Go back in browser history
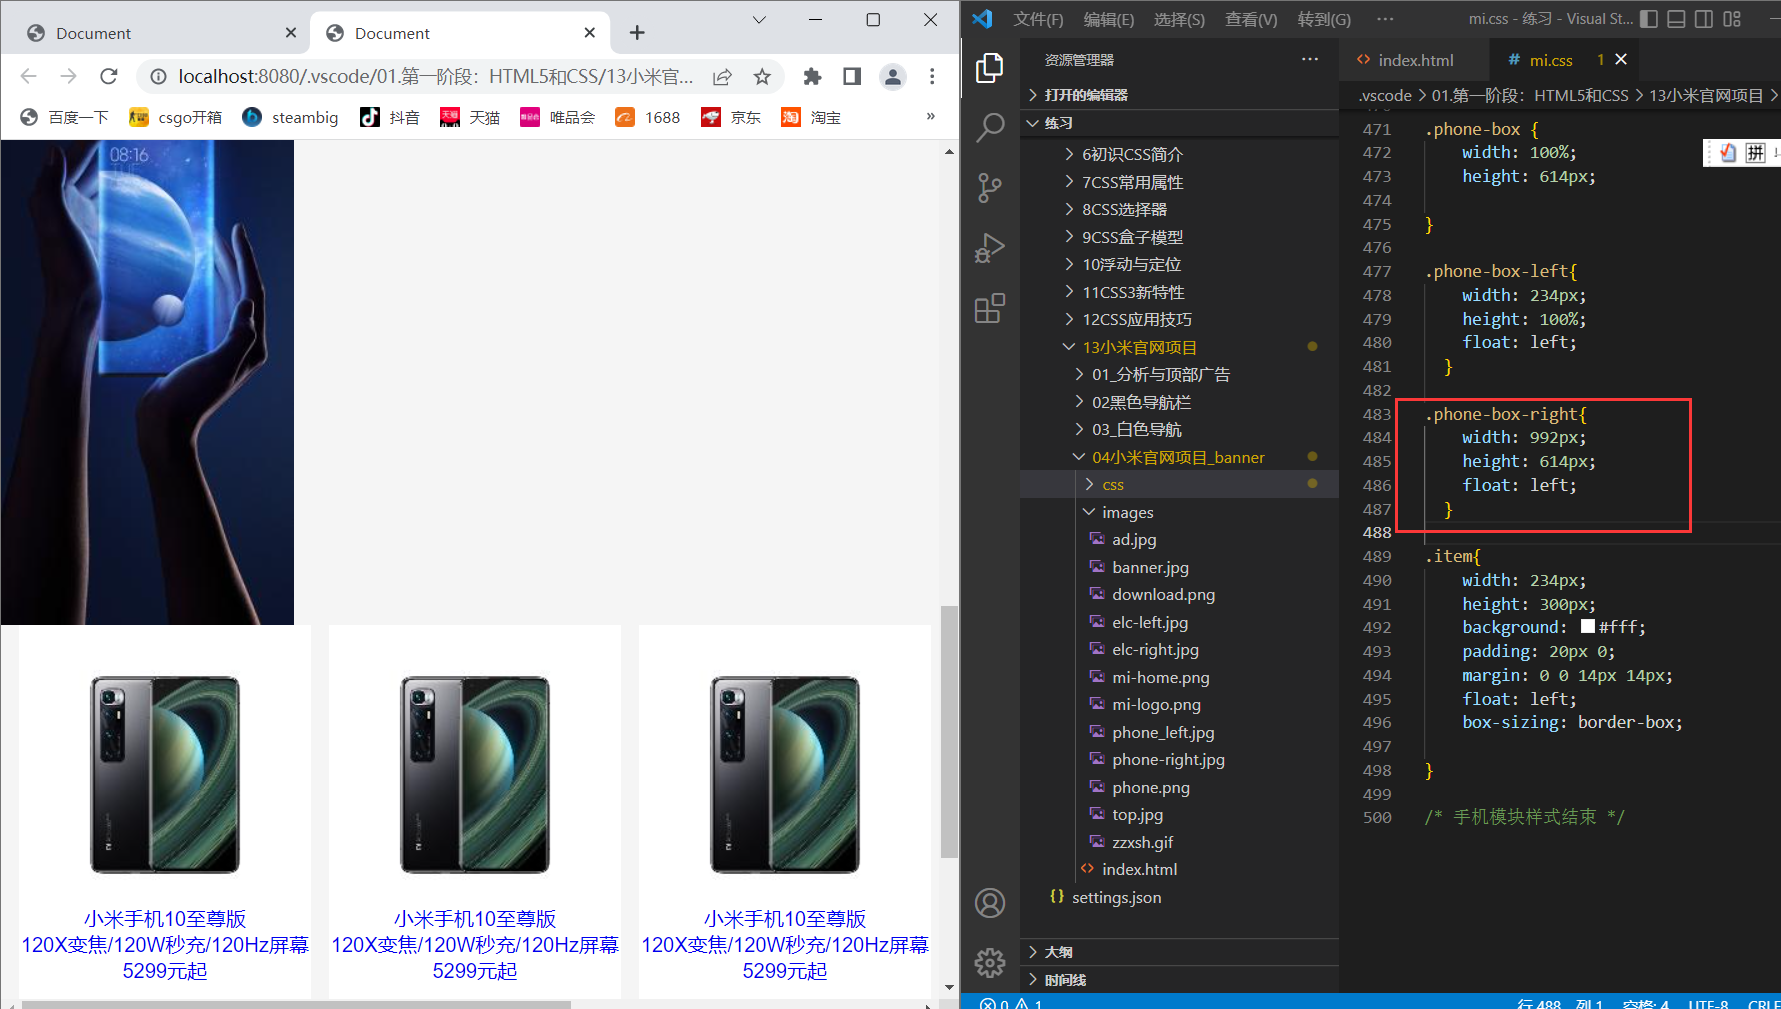1781x1009 pixels. 28,76
